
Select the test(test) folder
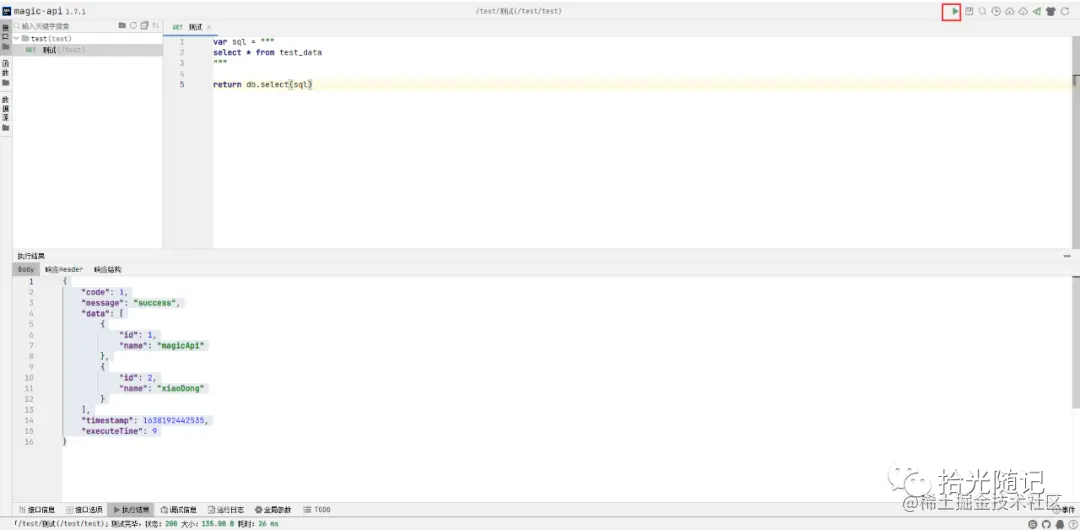pos(87,39)
